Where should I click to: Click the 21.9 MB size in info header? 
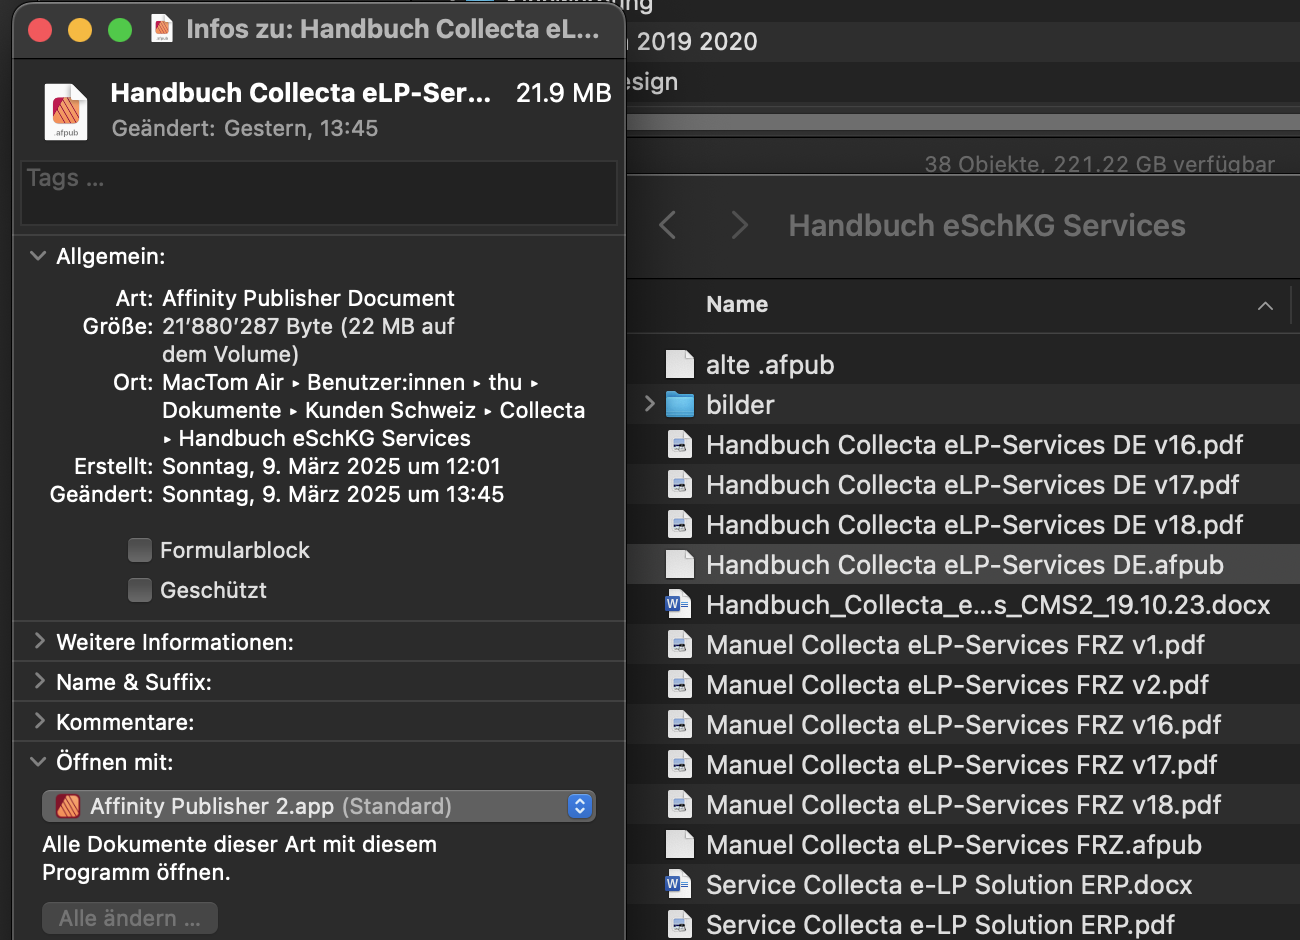(x=563, y=93)
